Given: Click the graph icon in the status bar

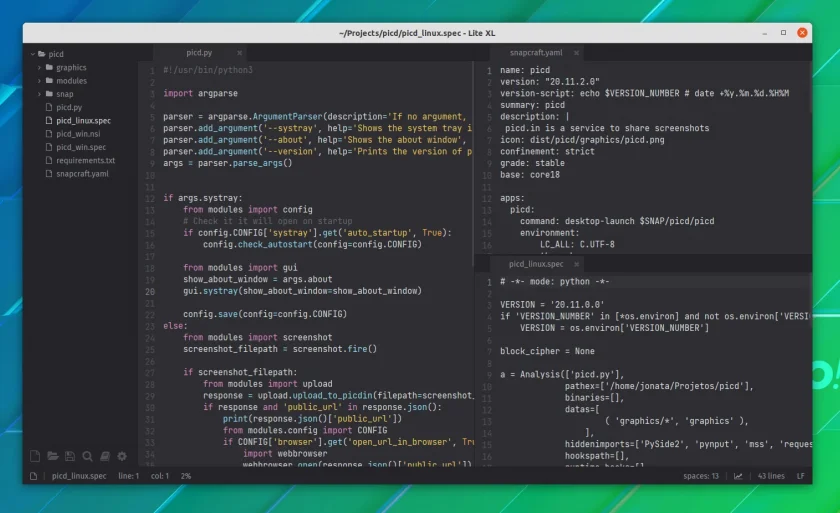Looking at the screenshot, I should 738,476.
